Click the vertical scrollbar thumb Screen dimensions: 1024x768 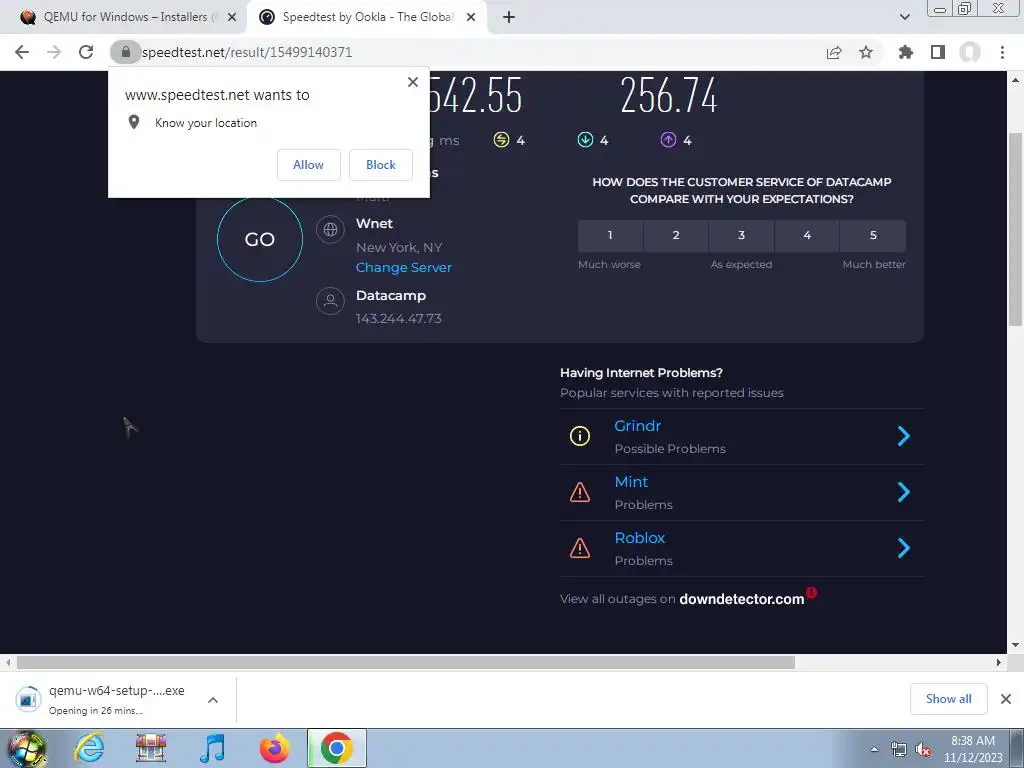pos(1016,229)
